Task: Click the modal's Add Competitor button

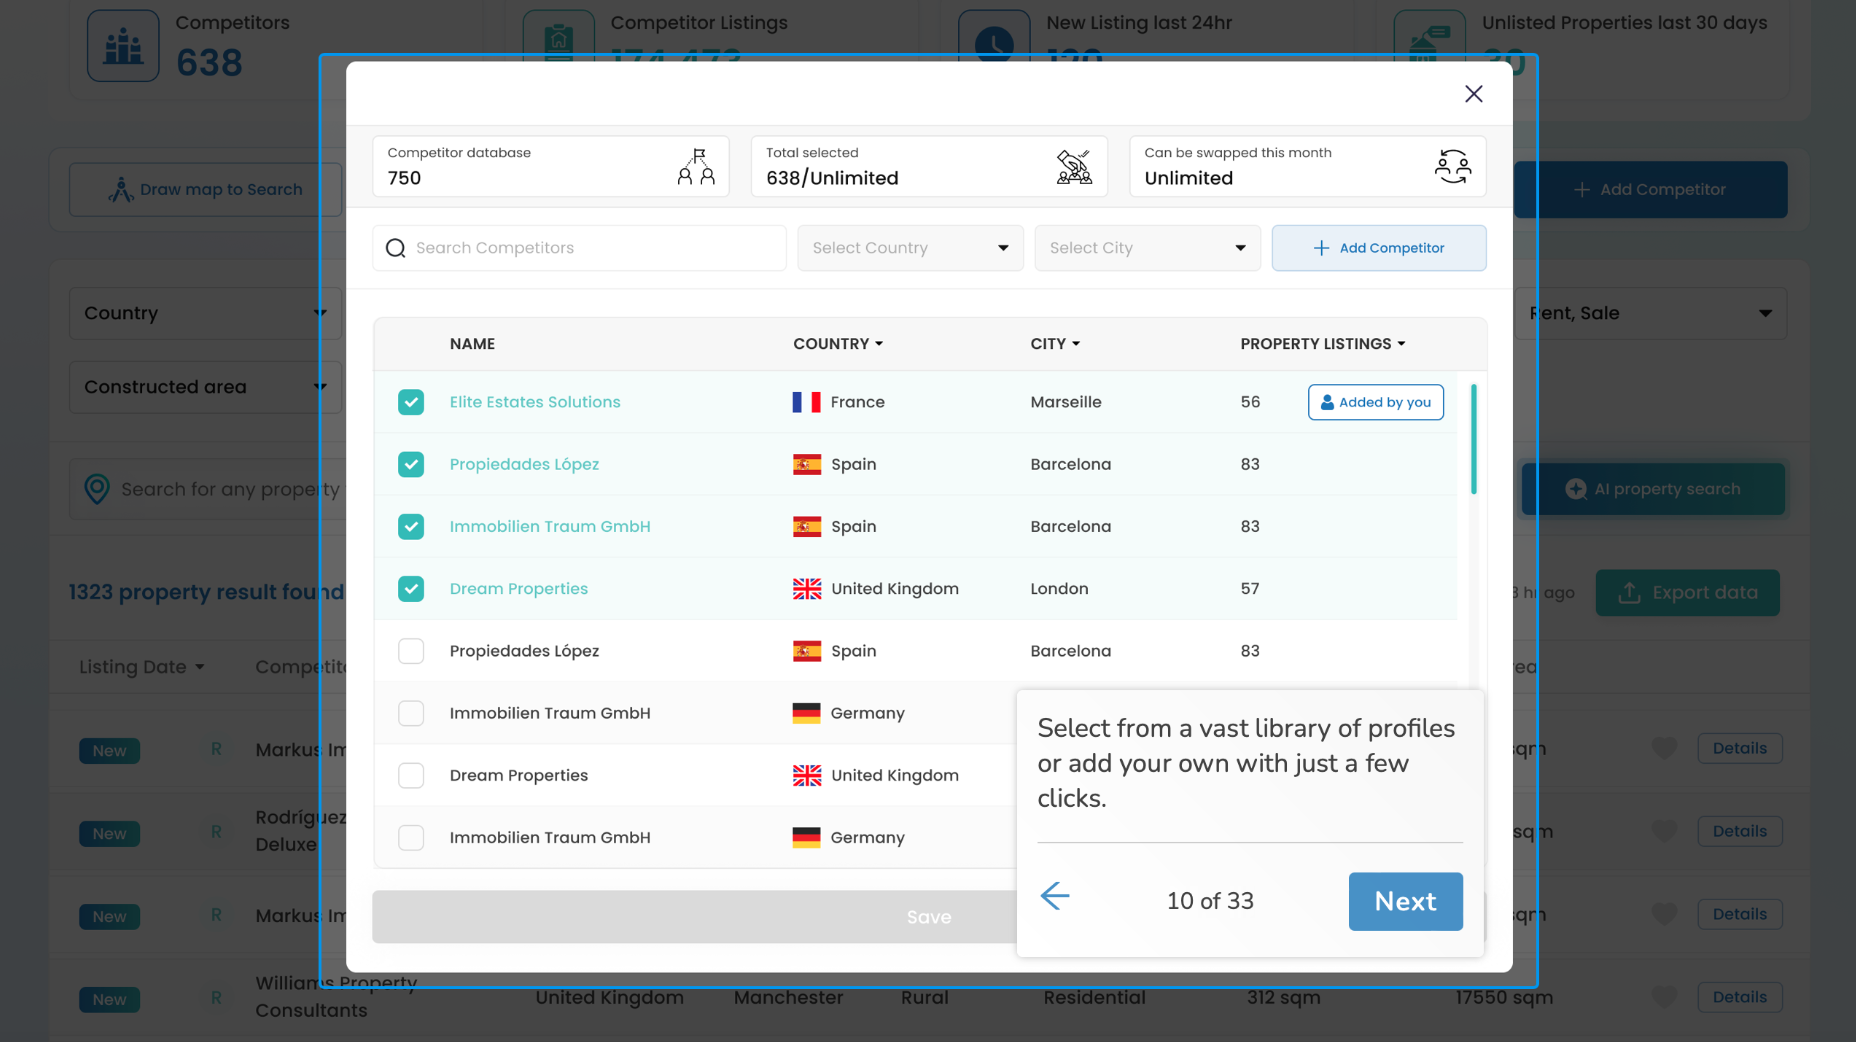Action: [1379, 248]
